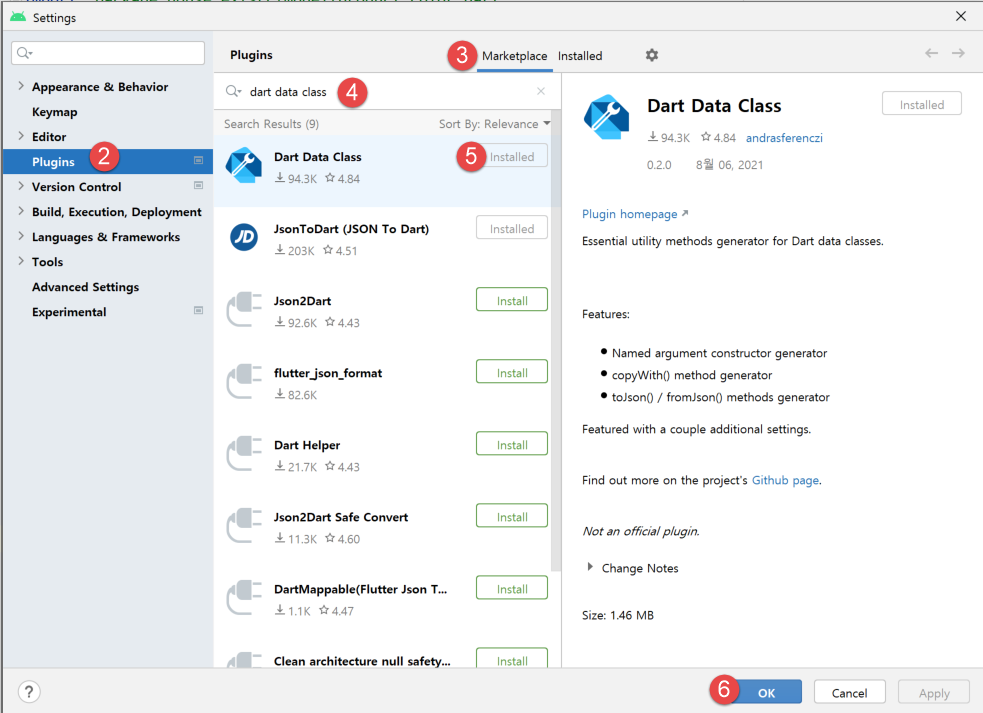Open the Plugin homepage link
This screenshot has height=713, width=983.
tap(634, 214)
